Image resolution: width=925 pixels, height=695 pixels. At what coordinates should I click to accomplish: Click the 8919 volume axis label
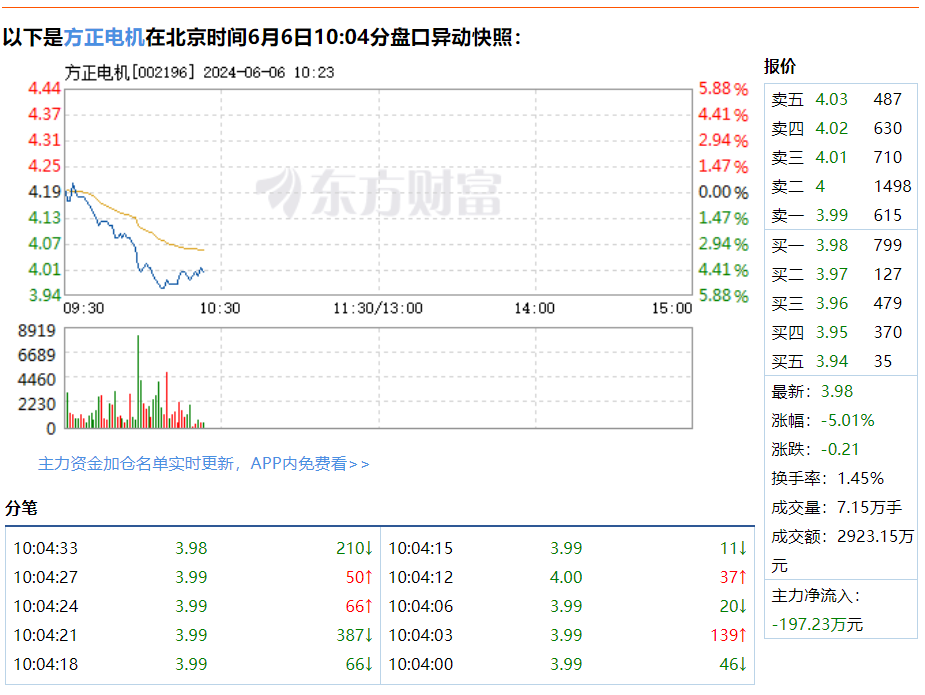point(37,330)
